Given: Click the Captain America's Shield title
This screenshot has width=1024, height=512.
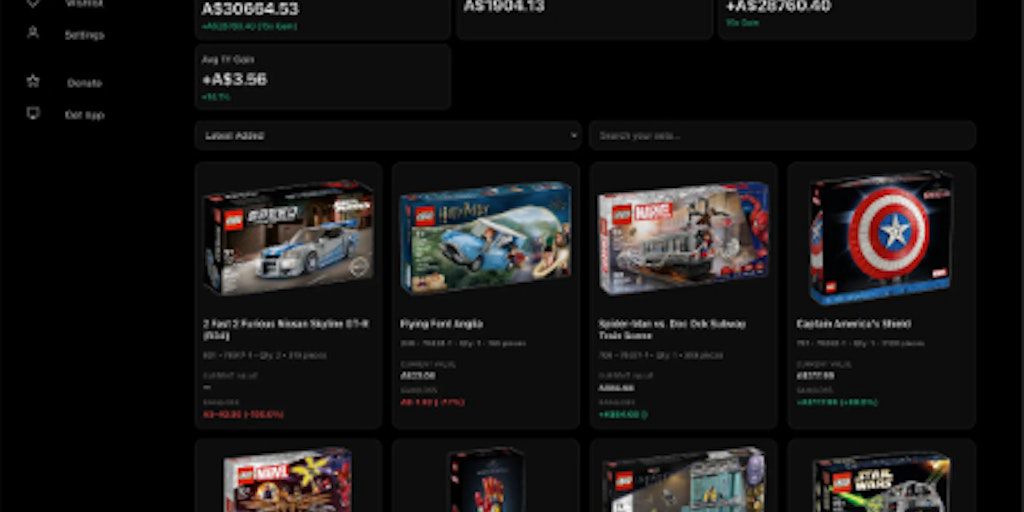Looking at the screenshot, I should 853,324.
